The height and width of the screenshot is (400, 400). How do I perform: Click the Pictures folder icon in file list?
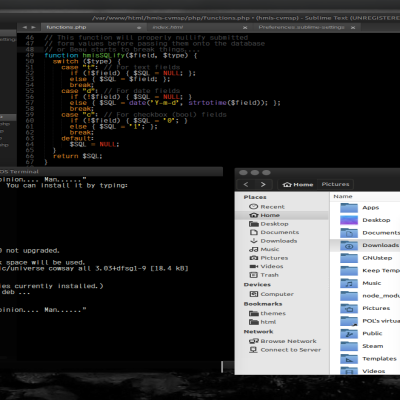(349, 308)
